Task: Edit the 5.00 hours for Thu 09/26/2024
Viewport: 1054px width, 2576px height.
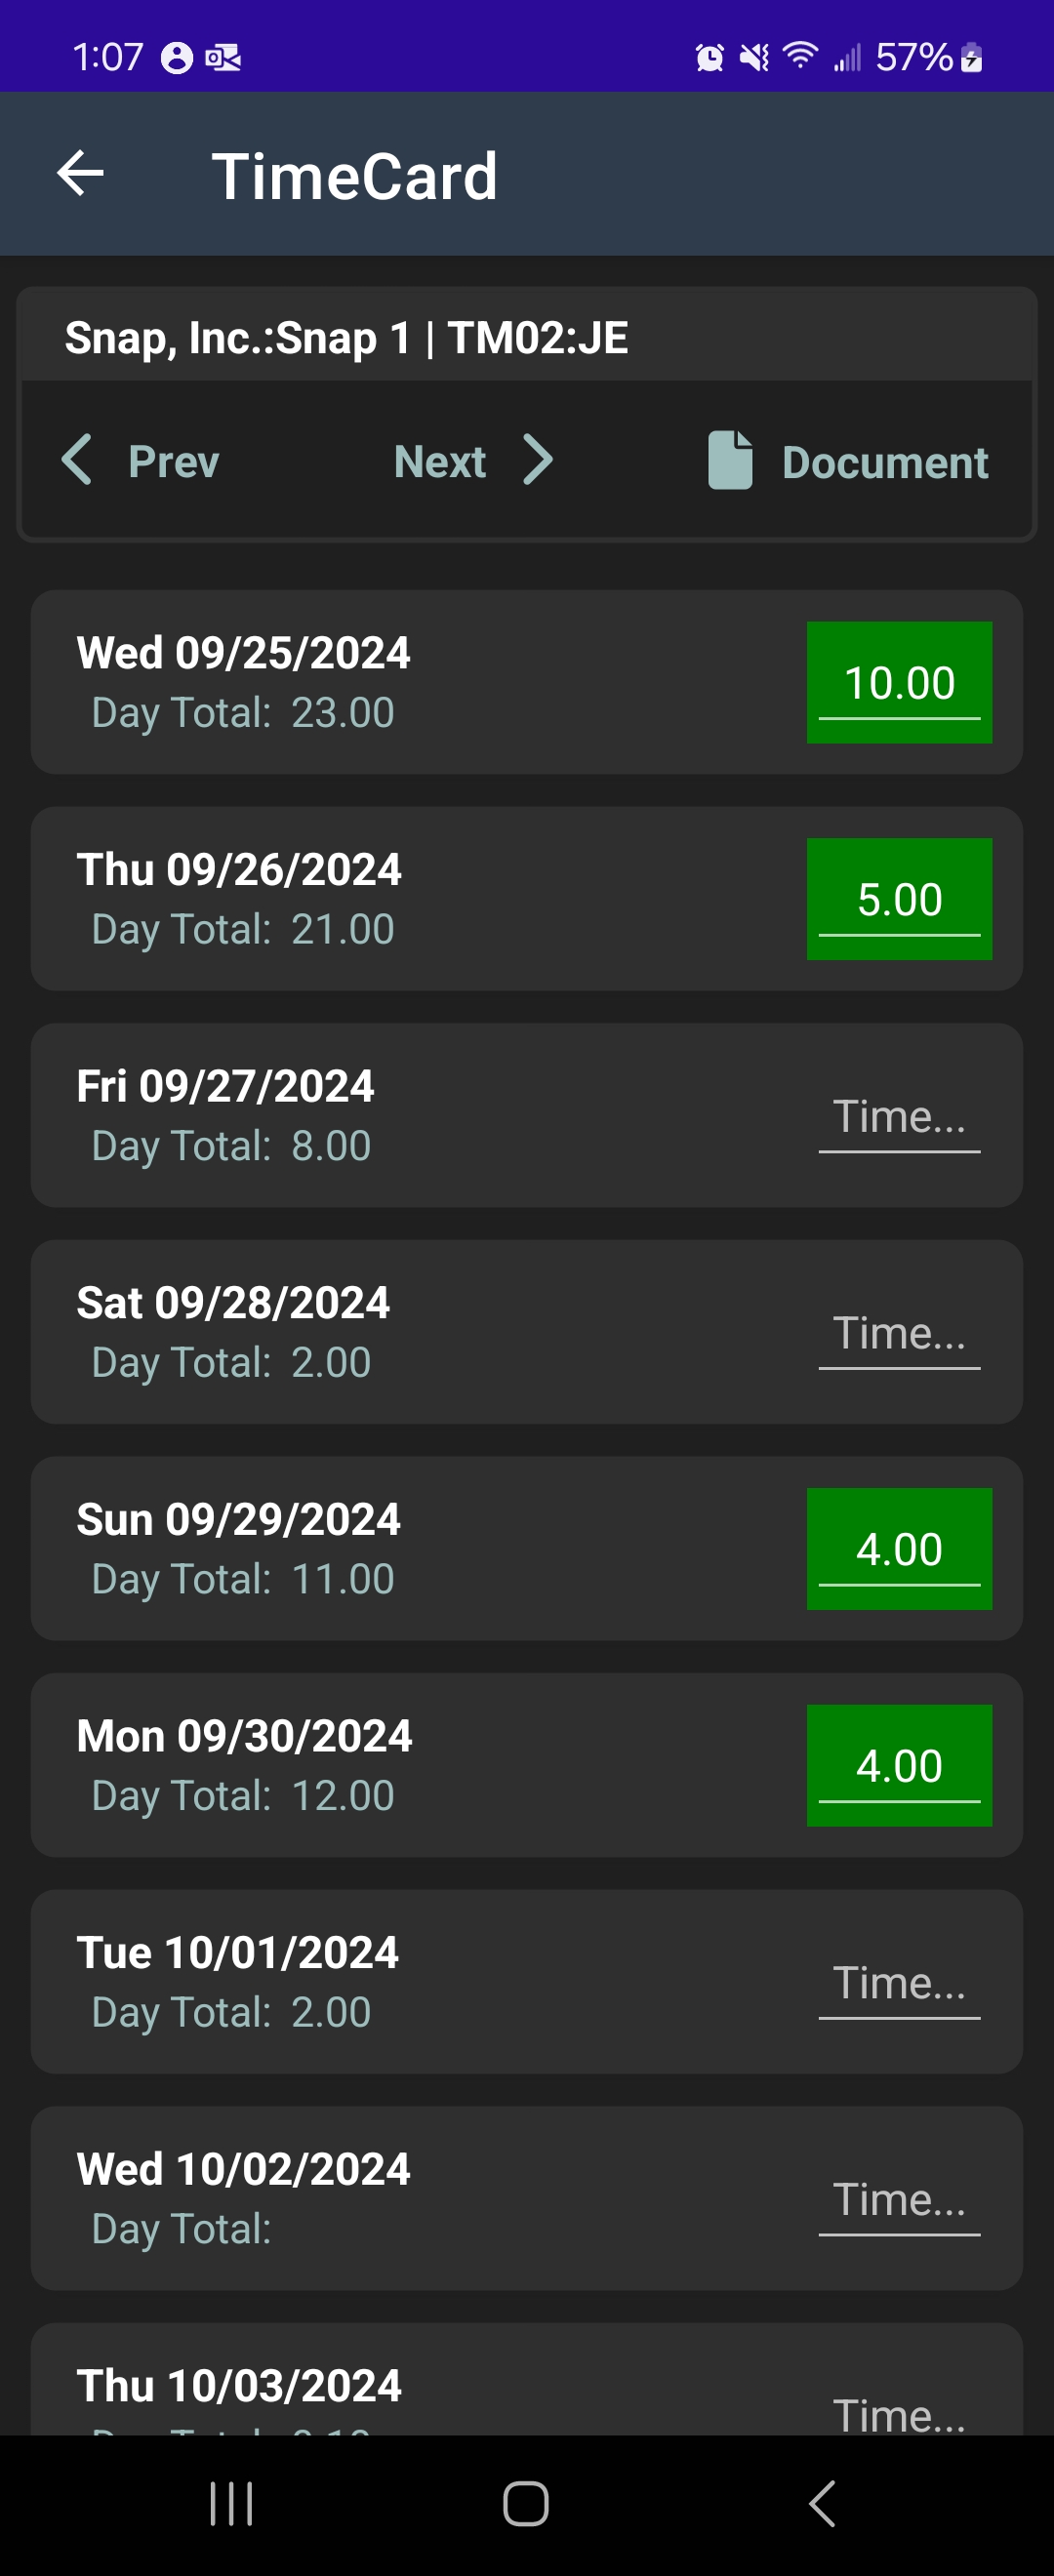Action: tap(899, 899)
